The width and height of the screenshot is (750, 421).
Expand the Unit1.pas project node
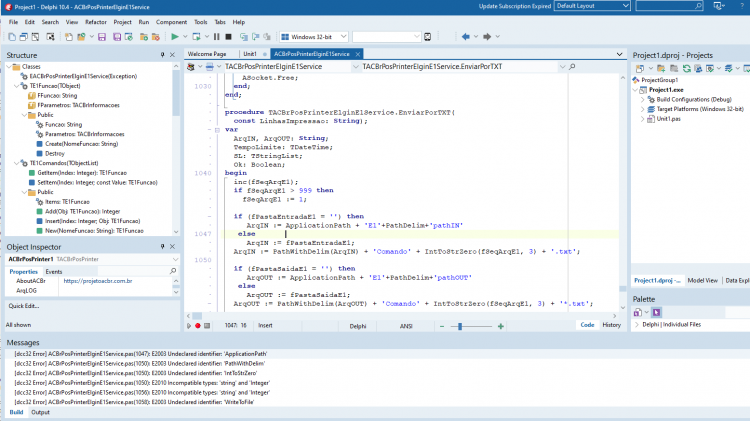point(643,119)
